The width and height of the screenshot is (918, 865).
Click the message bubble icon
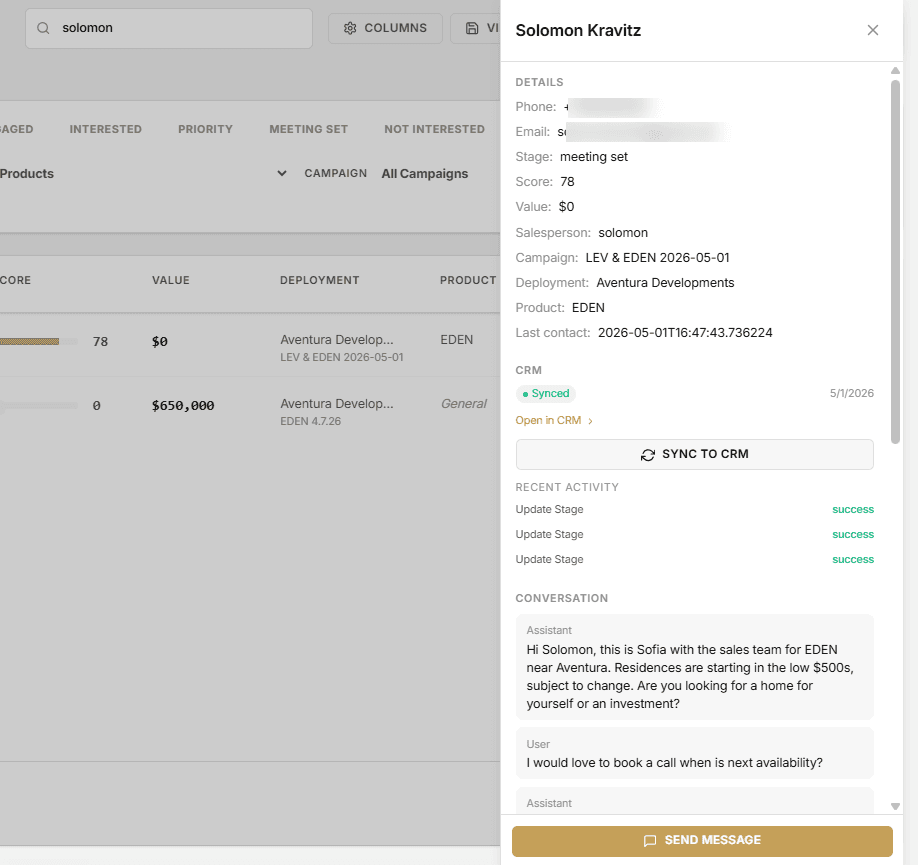(650, 840)
